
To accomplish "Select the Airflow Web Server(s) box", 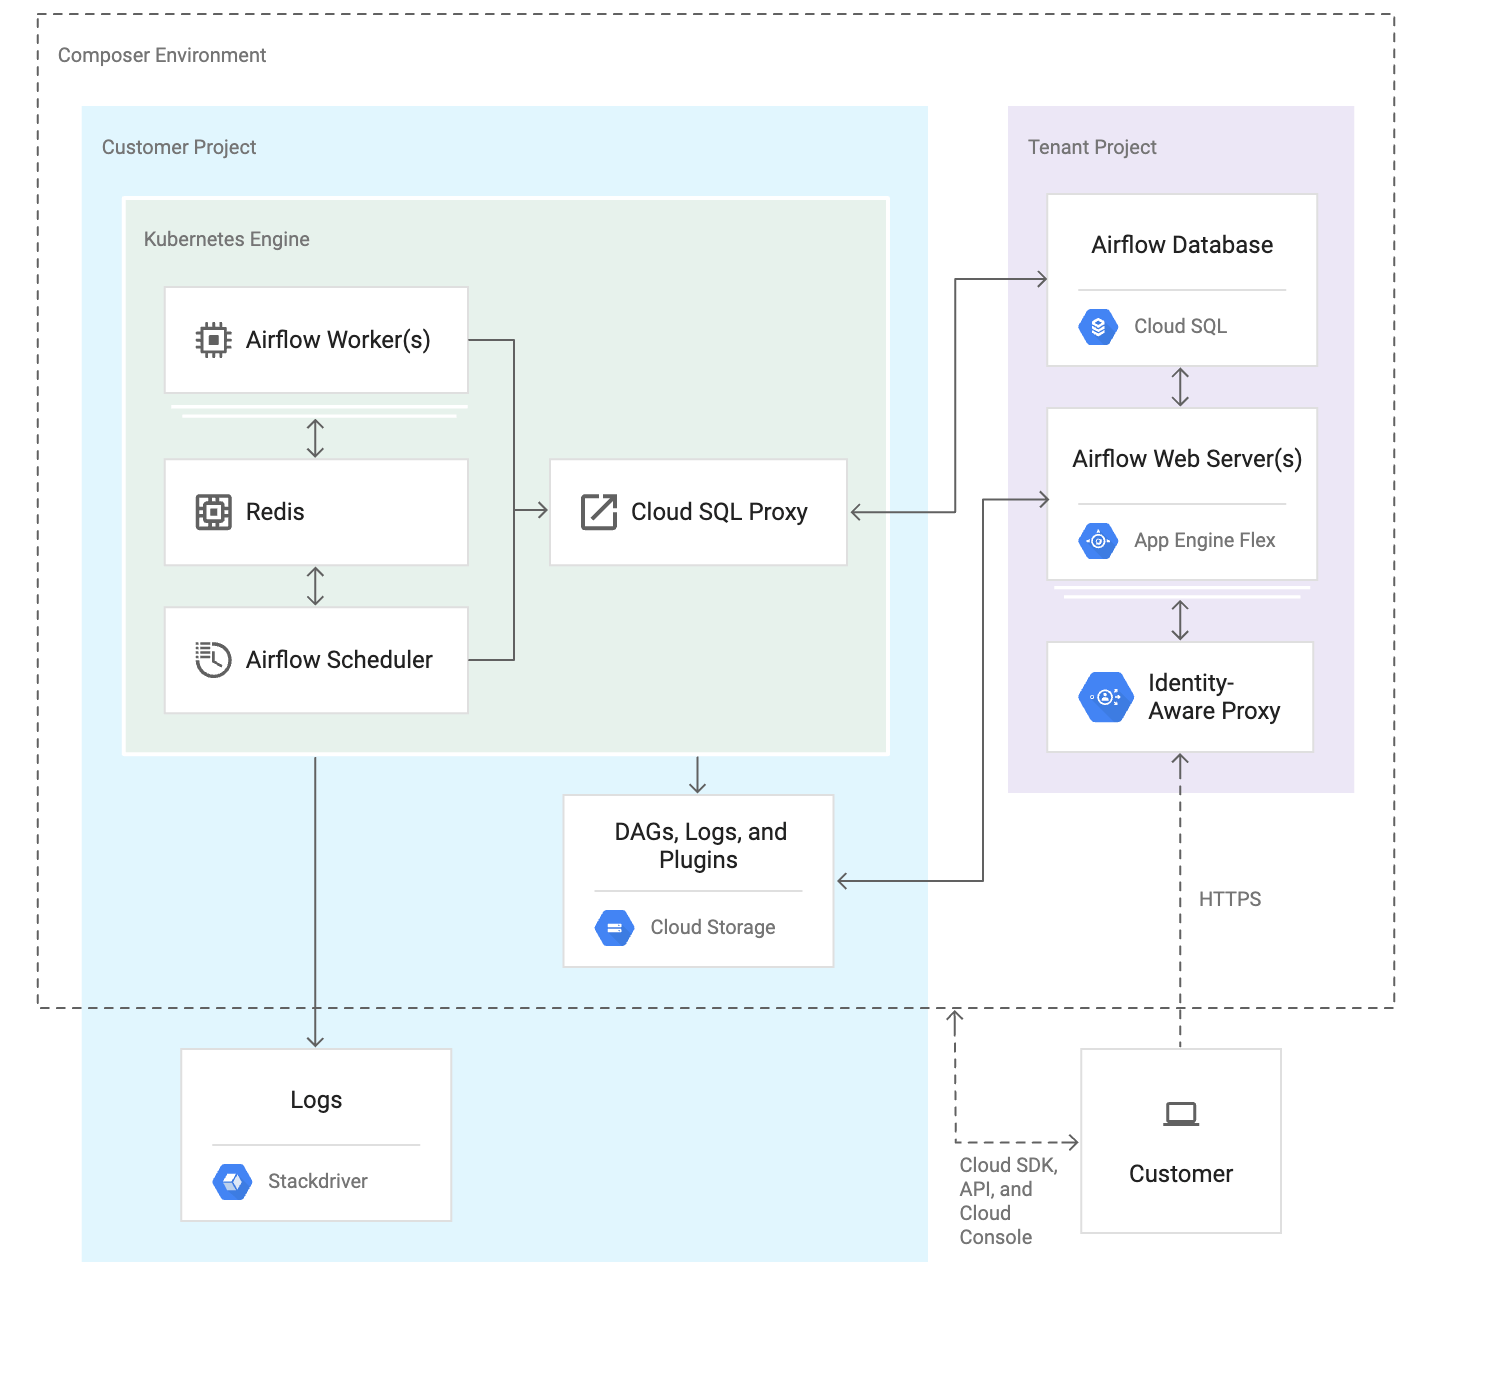I will pyautogui.click(x=1186, y=458).
